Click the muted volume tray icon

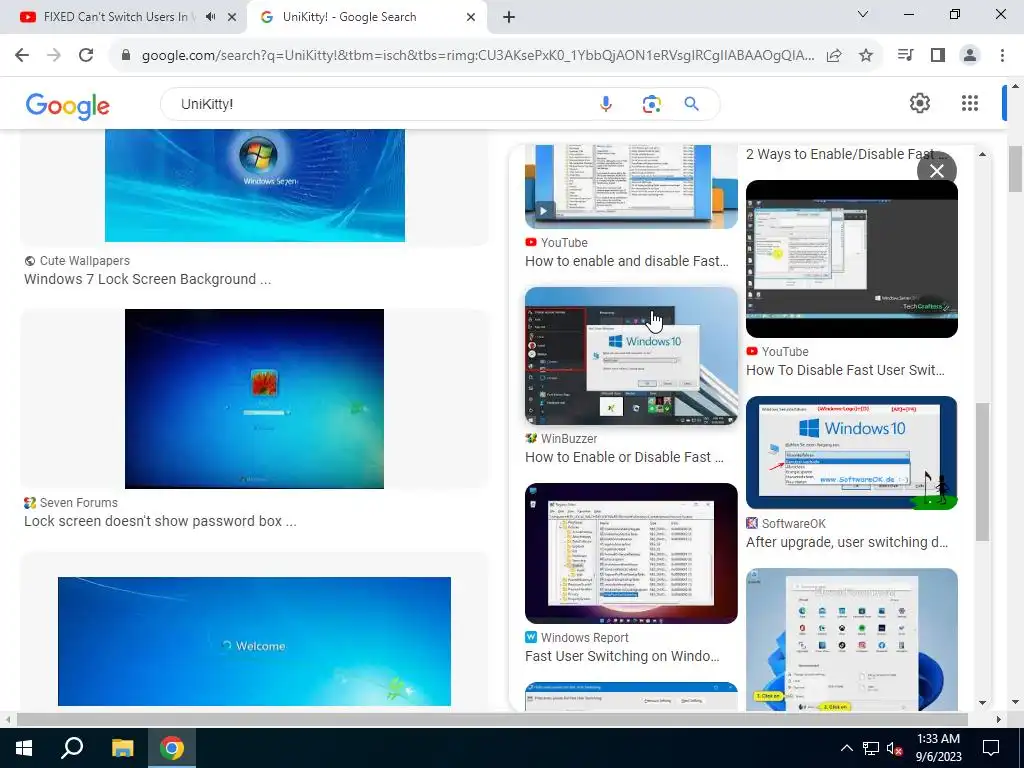pyautogui.click(x=895, y=748)
